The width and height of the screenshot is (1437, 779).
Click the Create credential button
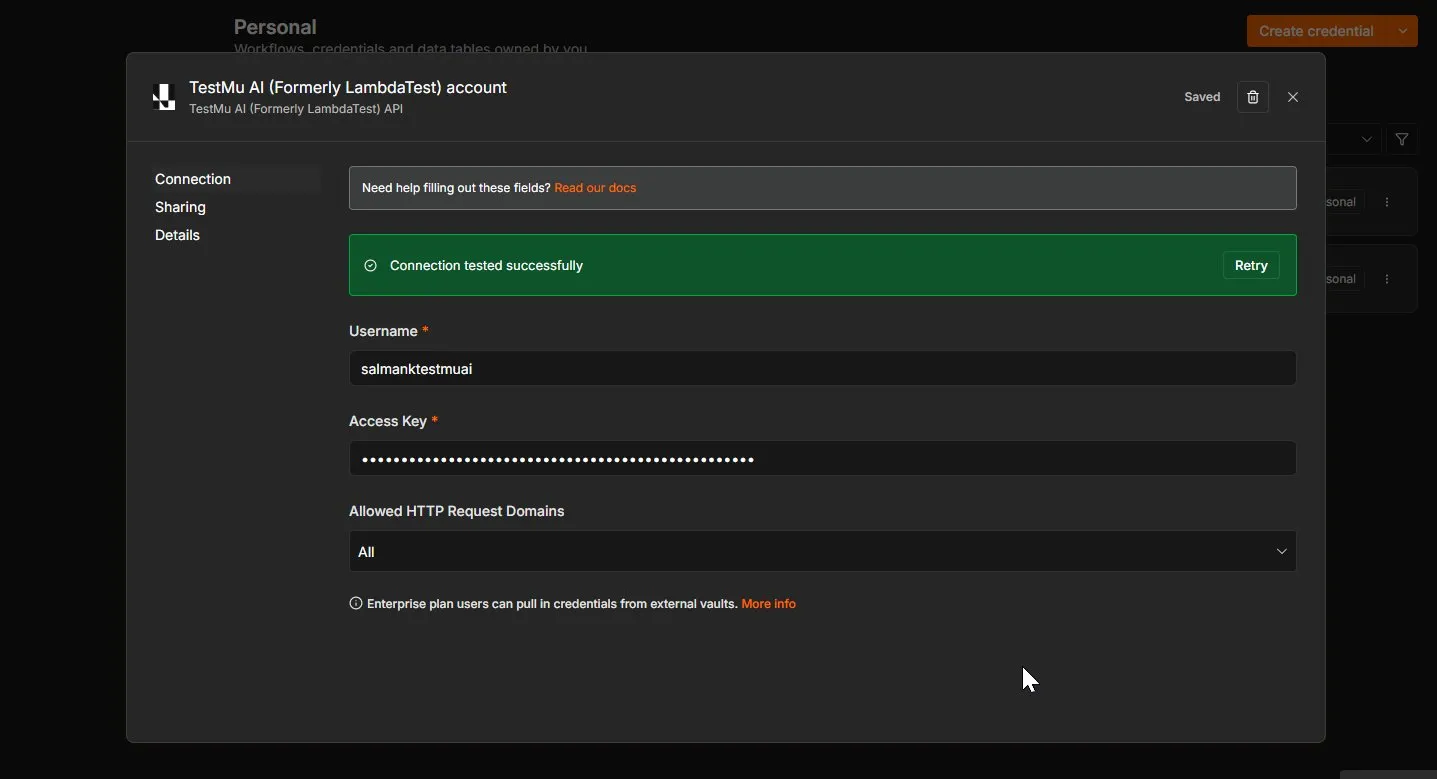pyautogui.click(x=1316, y=31)
